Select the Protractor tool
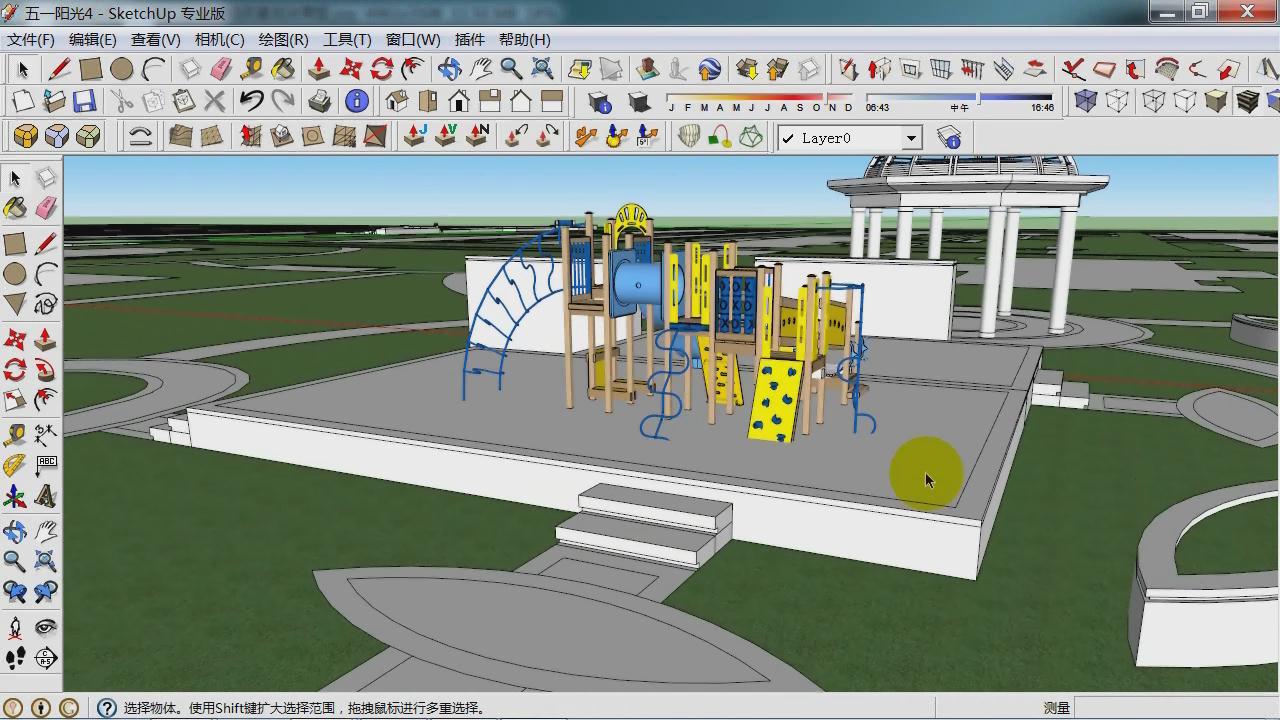Image resolution: width=1280 pixels, height=720 pixels. point(15,466)
